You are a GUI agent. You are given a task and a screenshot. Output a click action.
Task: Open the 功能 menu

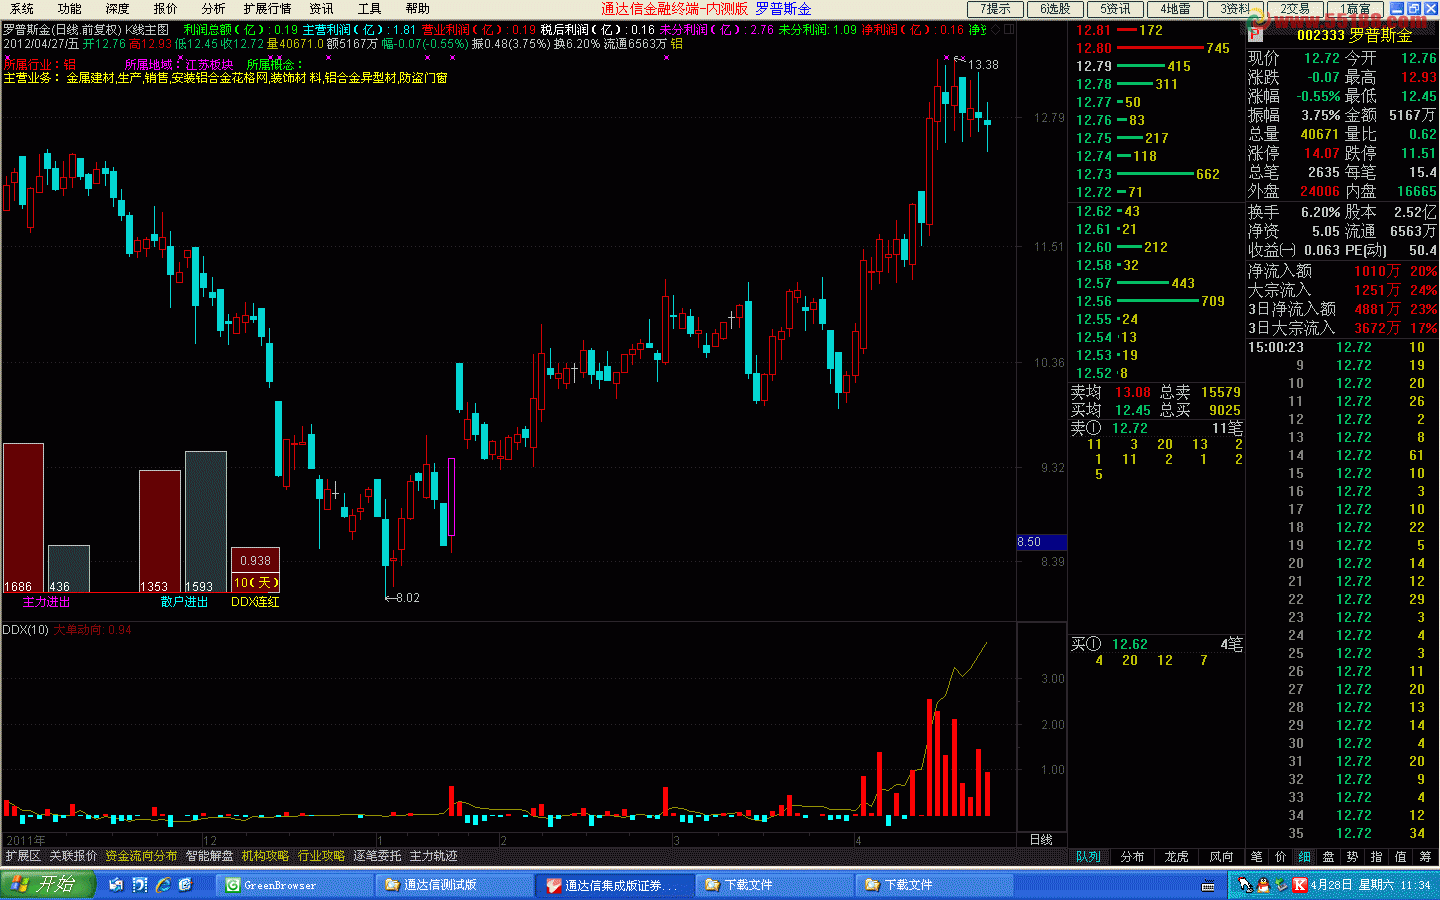(x=69, y=8)
